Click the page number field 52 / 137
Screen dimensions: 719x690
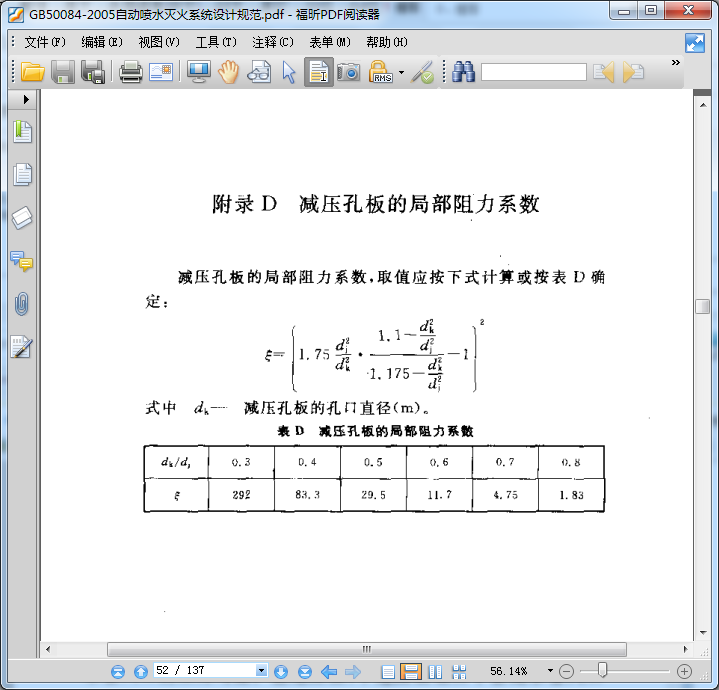click(x=205, y=671)
